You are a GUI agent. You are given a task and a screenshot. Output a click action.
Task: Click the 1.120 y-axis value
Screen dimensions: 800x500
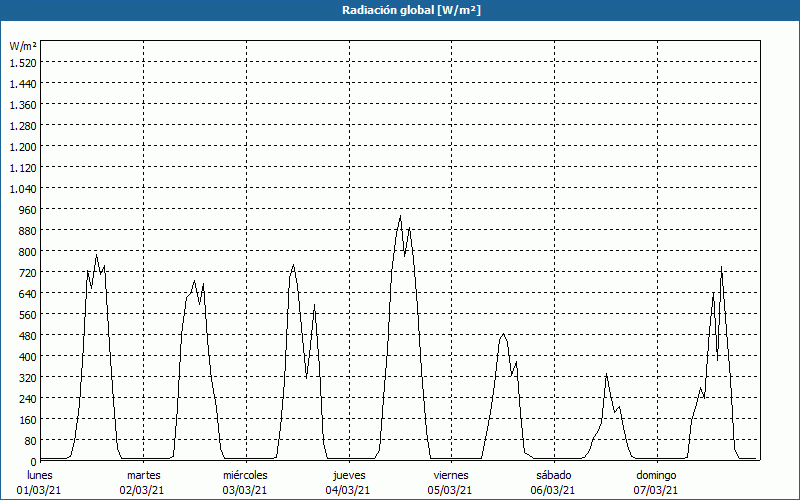23,168
